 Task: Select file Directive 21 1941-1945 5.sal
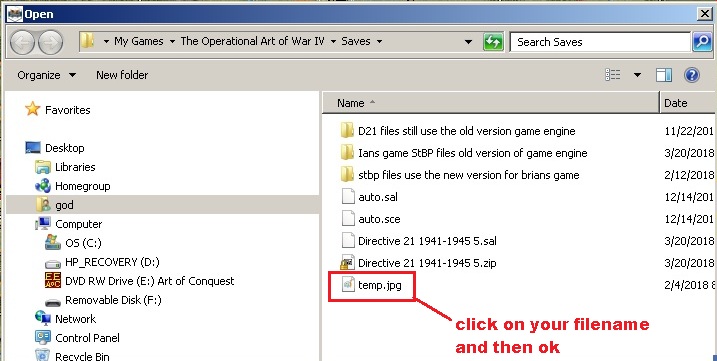427,241
